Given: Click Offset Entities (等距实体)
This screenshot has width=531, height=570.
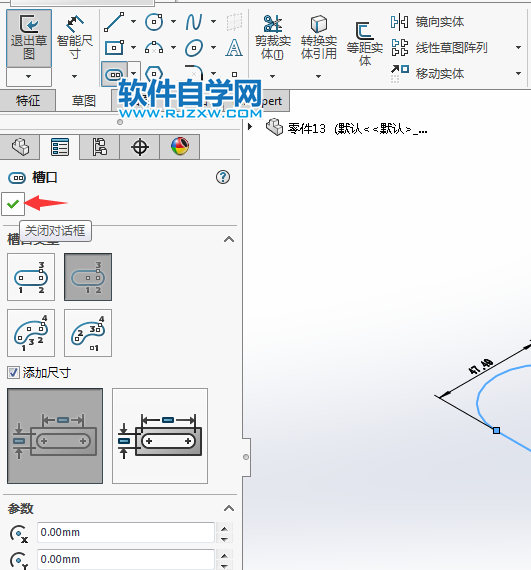Looking at the screenshot, I should coord(365,44).
